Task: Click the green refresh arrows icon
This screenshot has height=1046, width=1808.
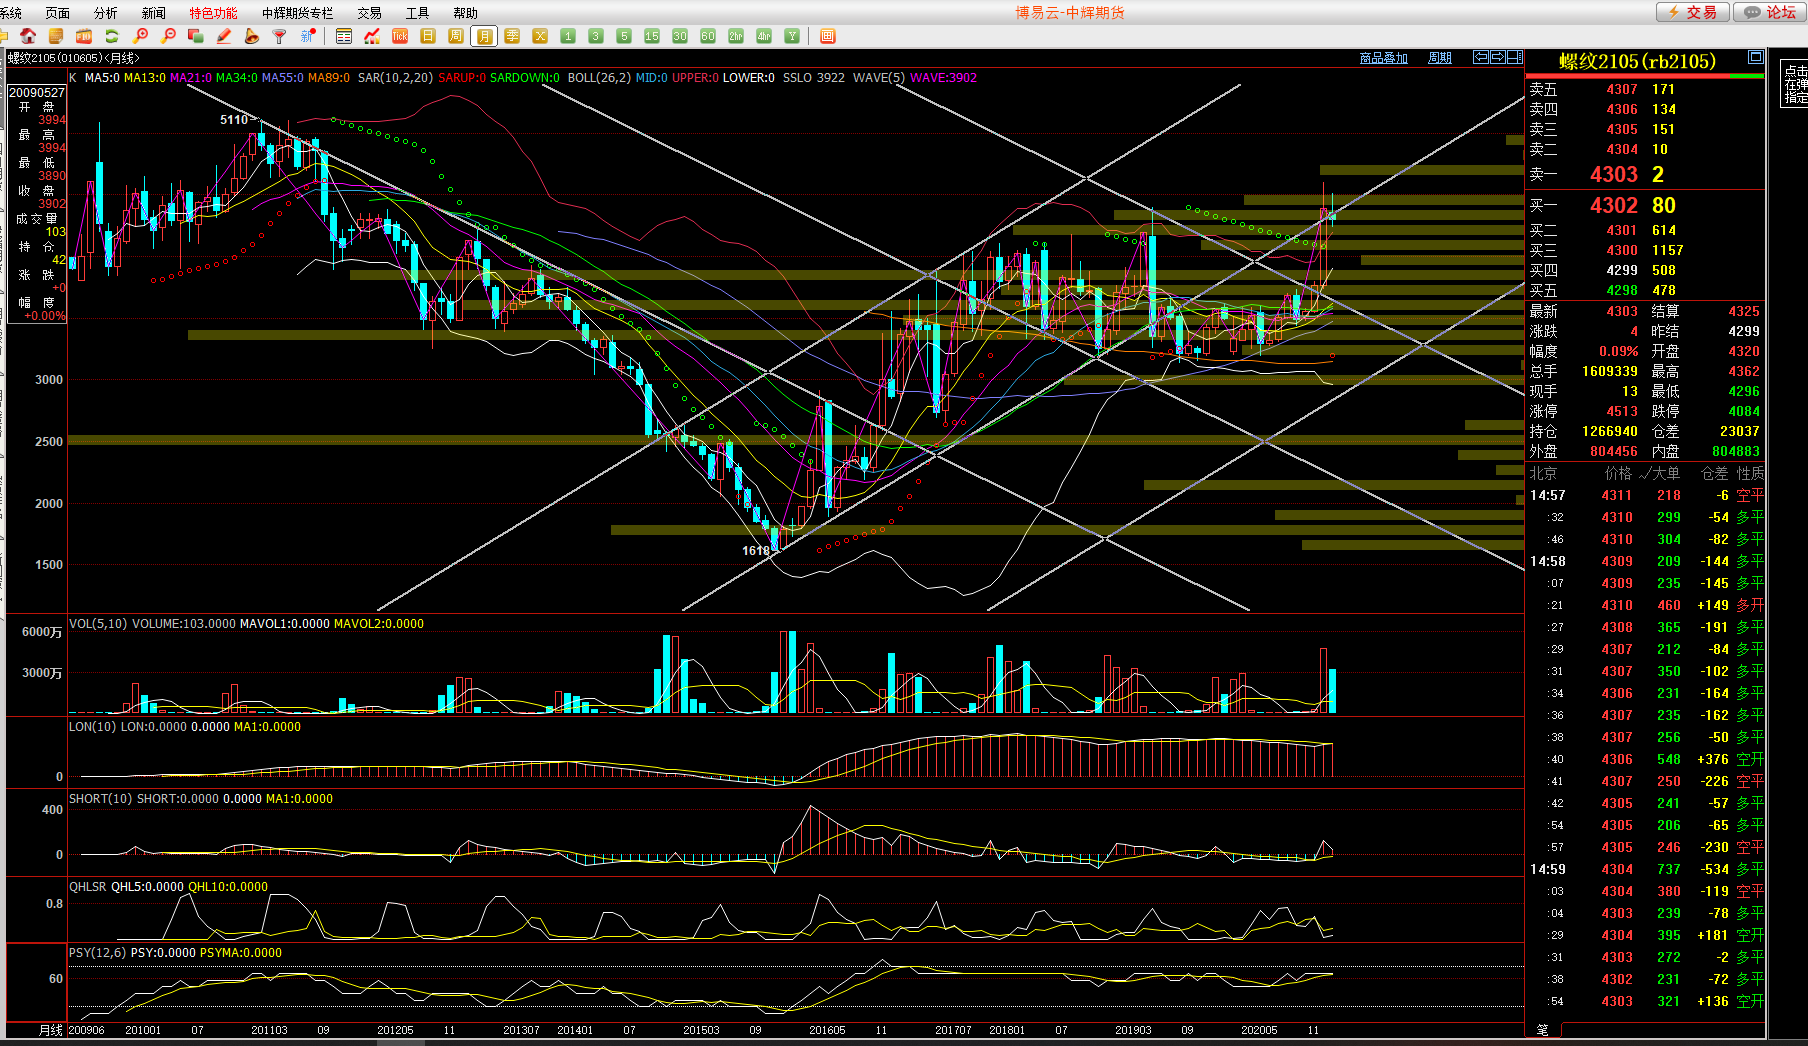Action: 112,36
